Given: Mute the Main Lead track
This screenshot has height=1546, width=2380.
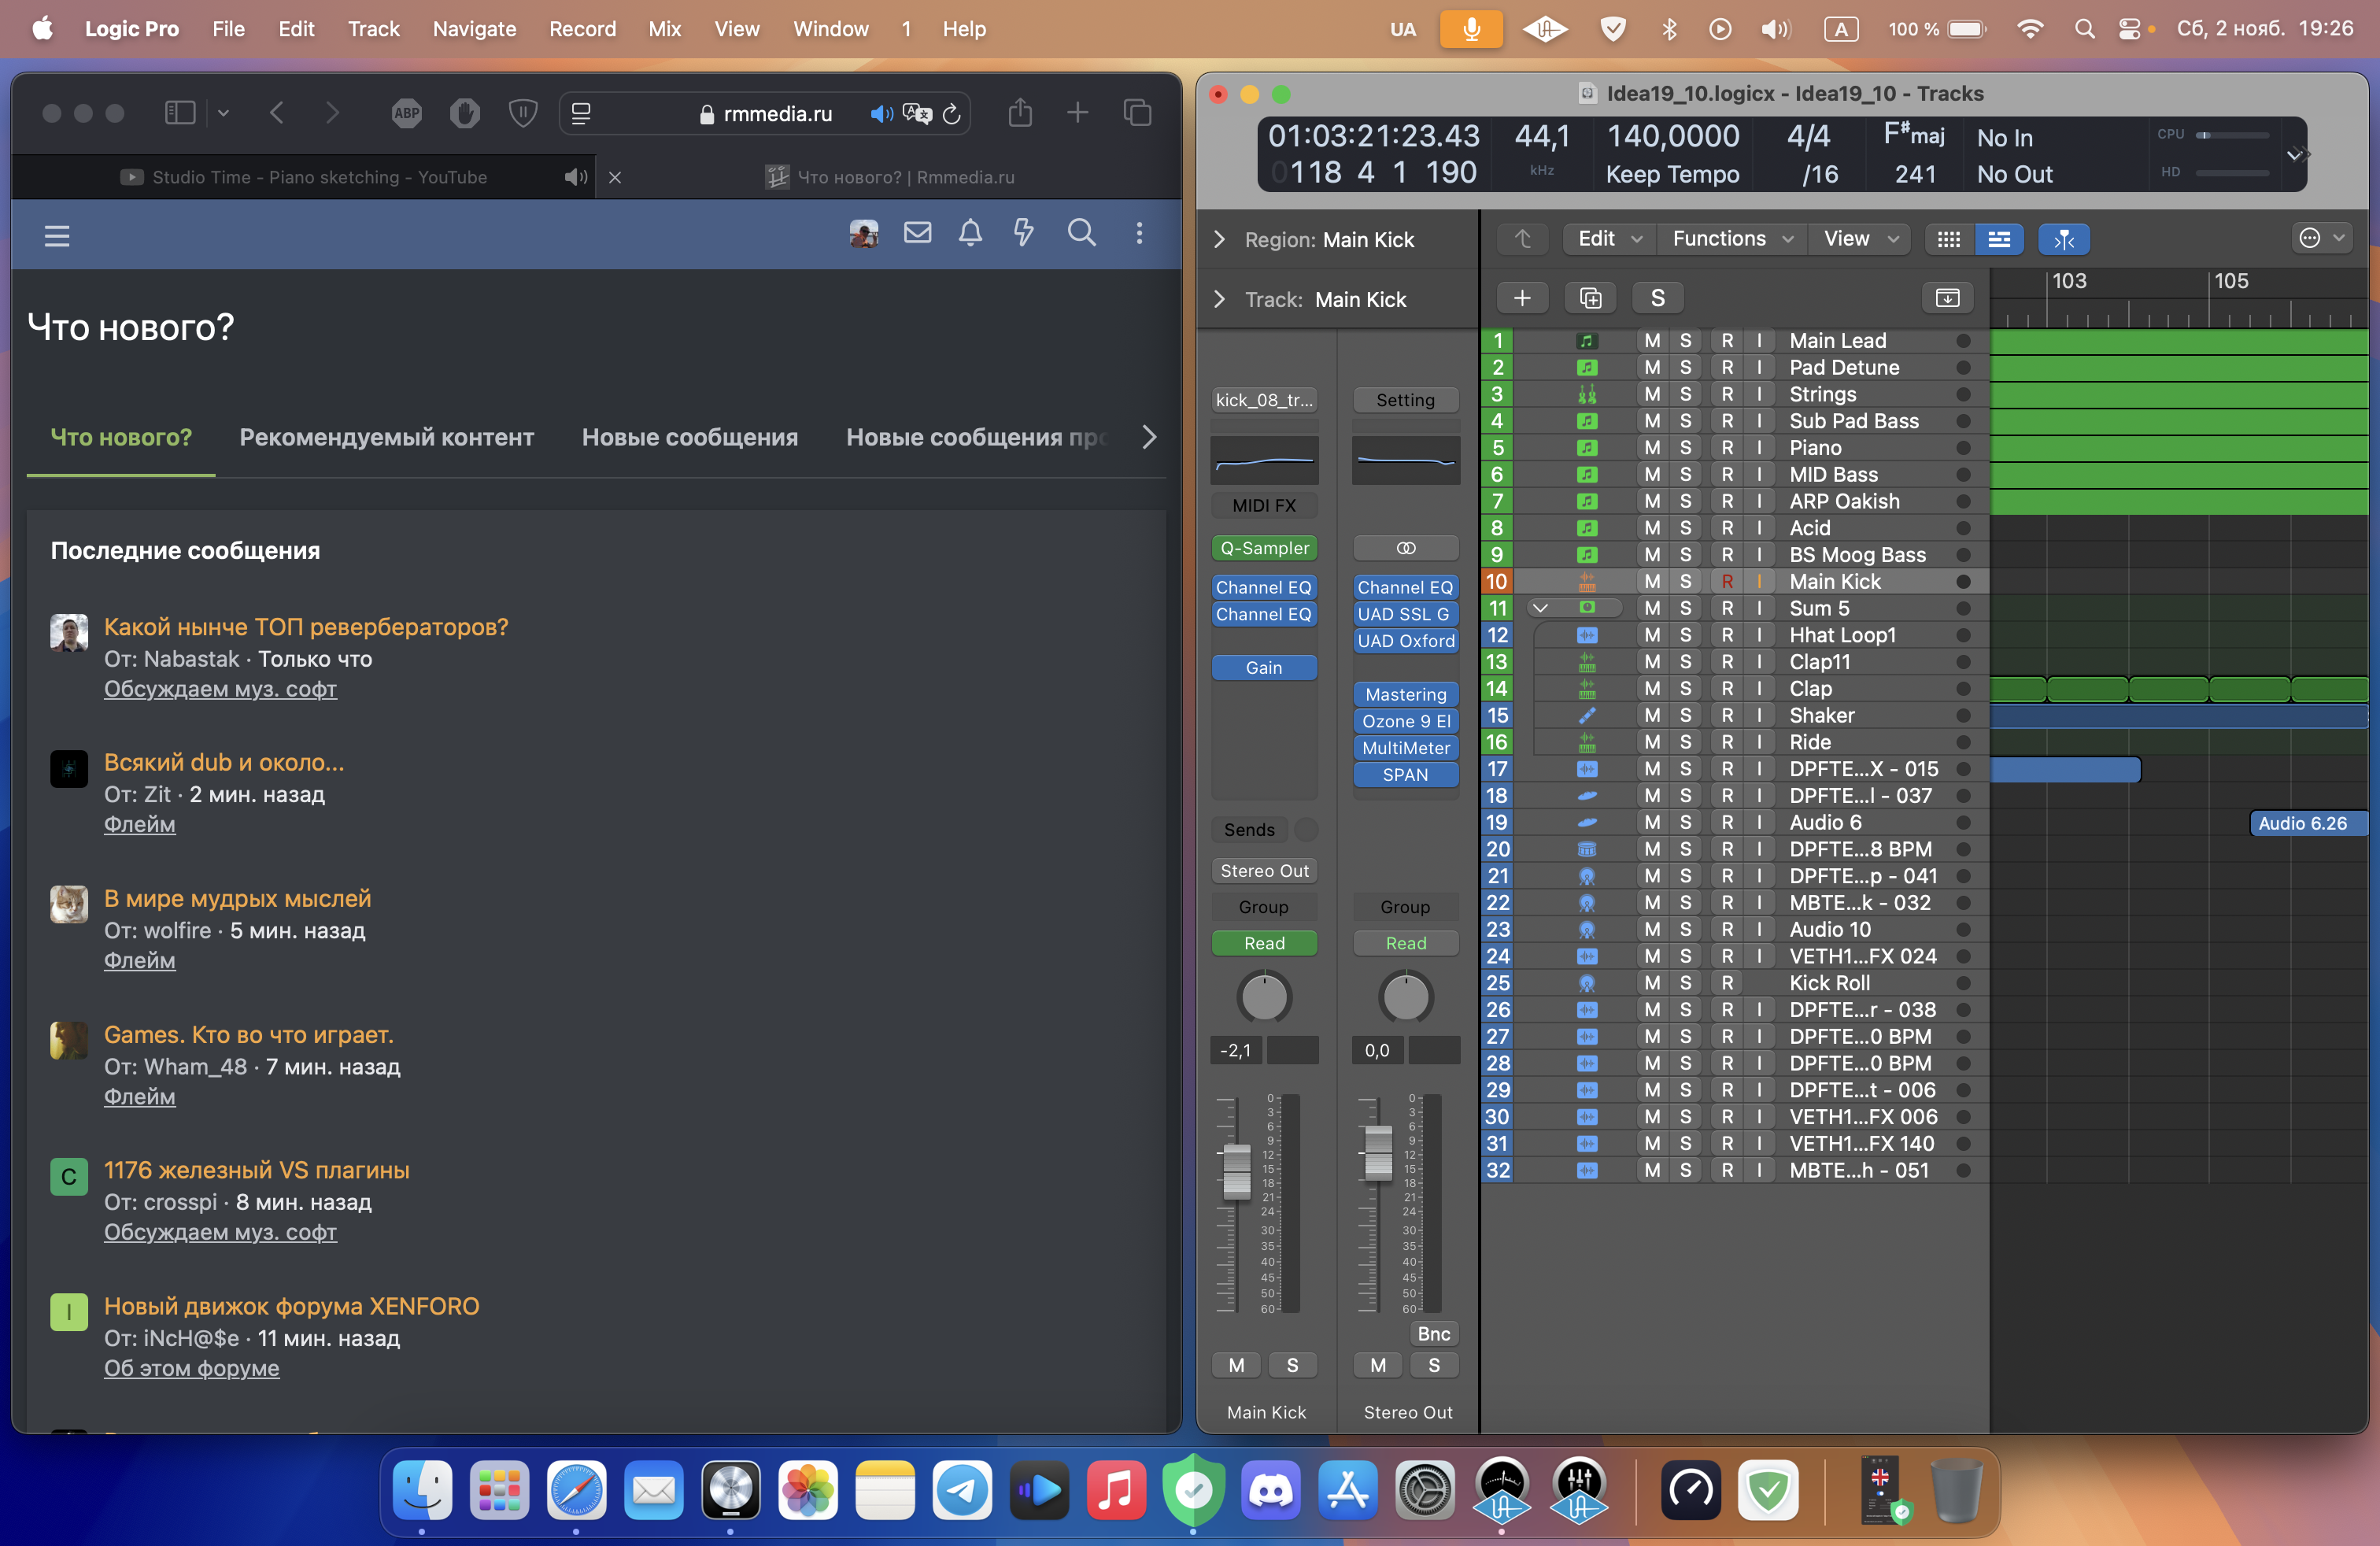Looking at the screenshot, I should tap(1652, 341).
